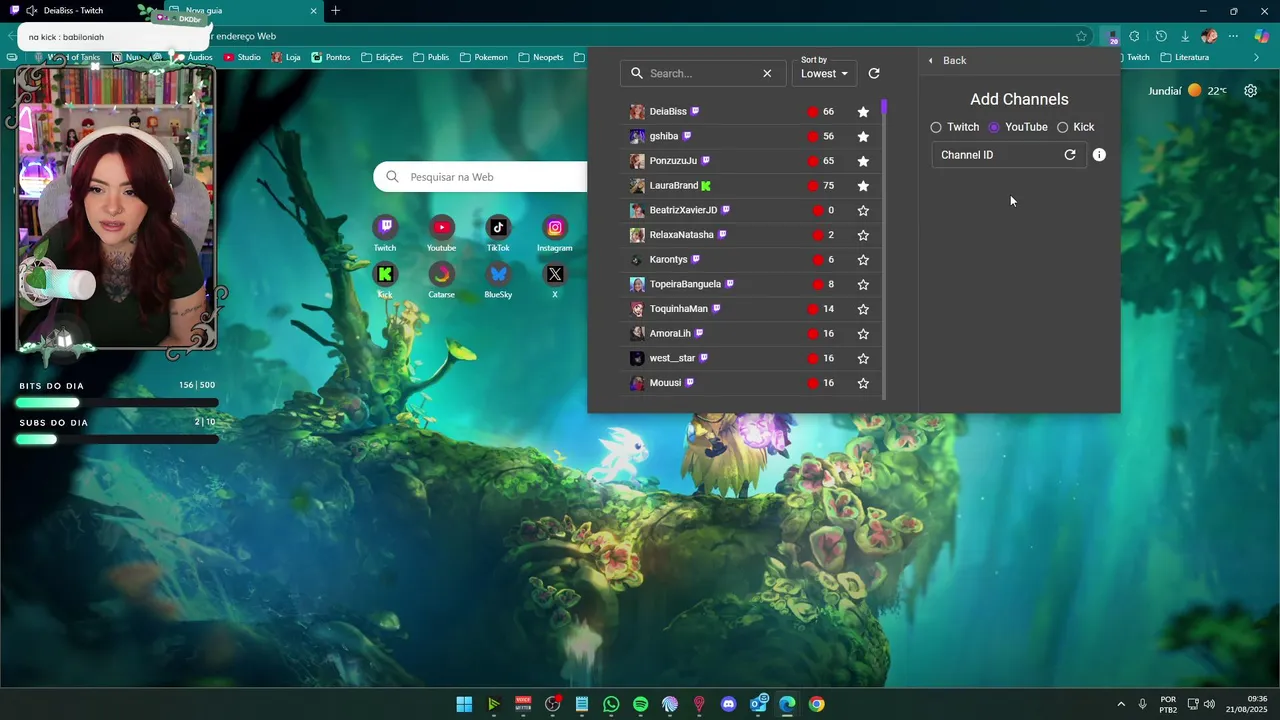Favorite Karontys with its star
This screenshot has width=1280, height=720.
coord(863,260)
